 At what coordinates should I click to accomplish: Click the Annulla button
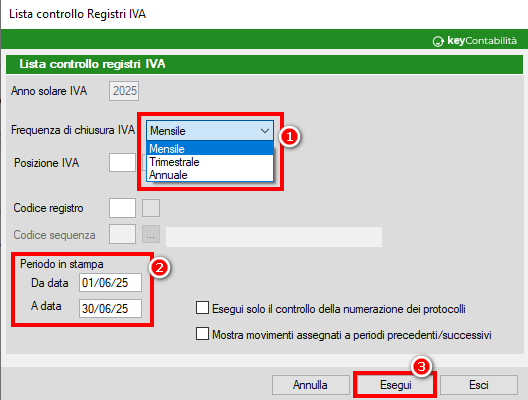[x=310, y=385]
